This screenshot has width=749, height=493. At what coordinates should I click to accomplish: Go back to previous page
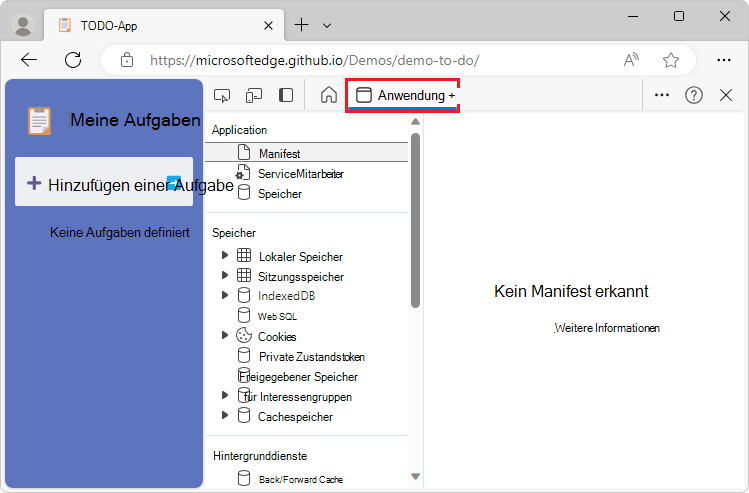pyautogui.click(x=29, y=60)
